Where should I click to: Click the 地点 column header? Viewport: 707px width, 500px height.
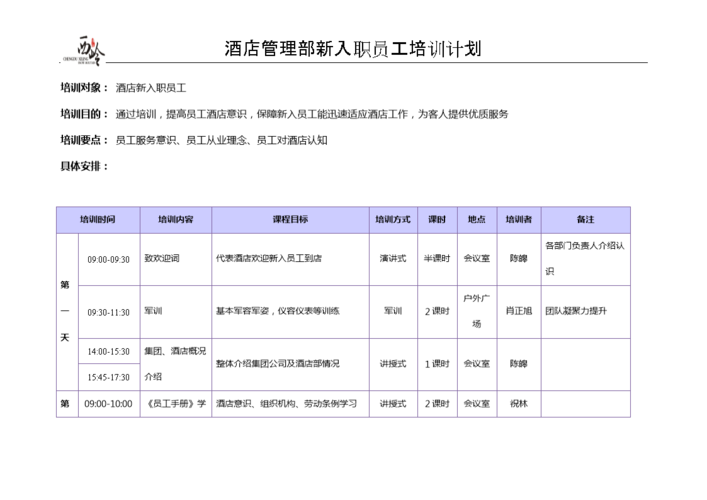[477, 220]
